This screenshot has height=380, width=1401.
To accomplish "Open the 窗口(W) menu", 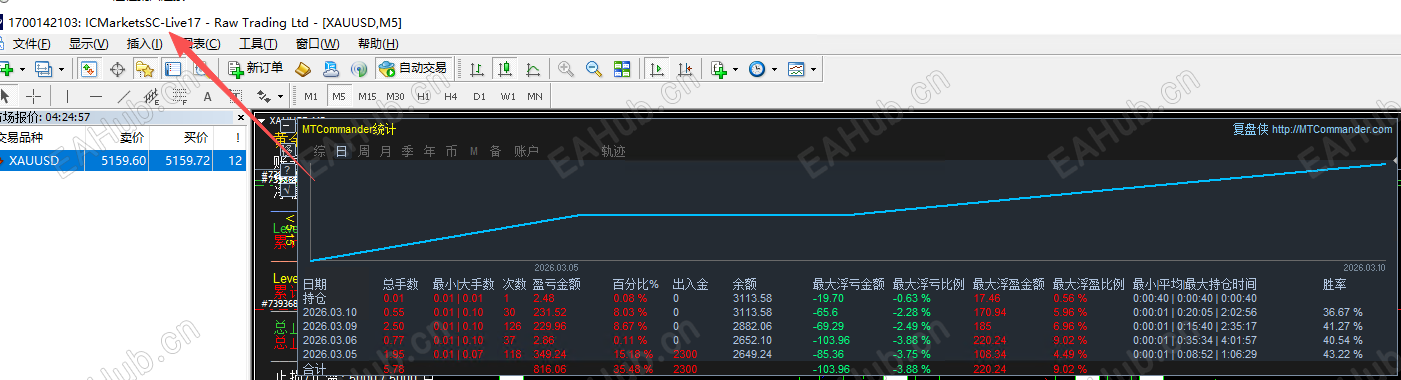I will [318, 43].
